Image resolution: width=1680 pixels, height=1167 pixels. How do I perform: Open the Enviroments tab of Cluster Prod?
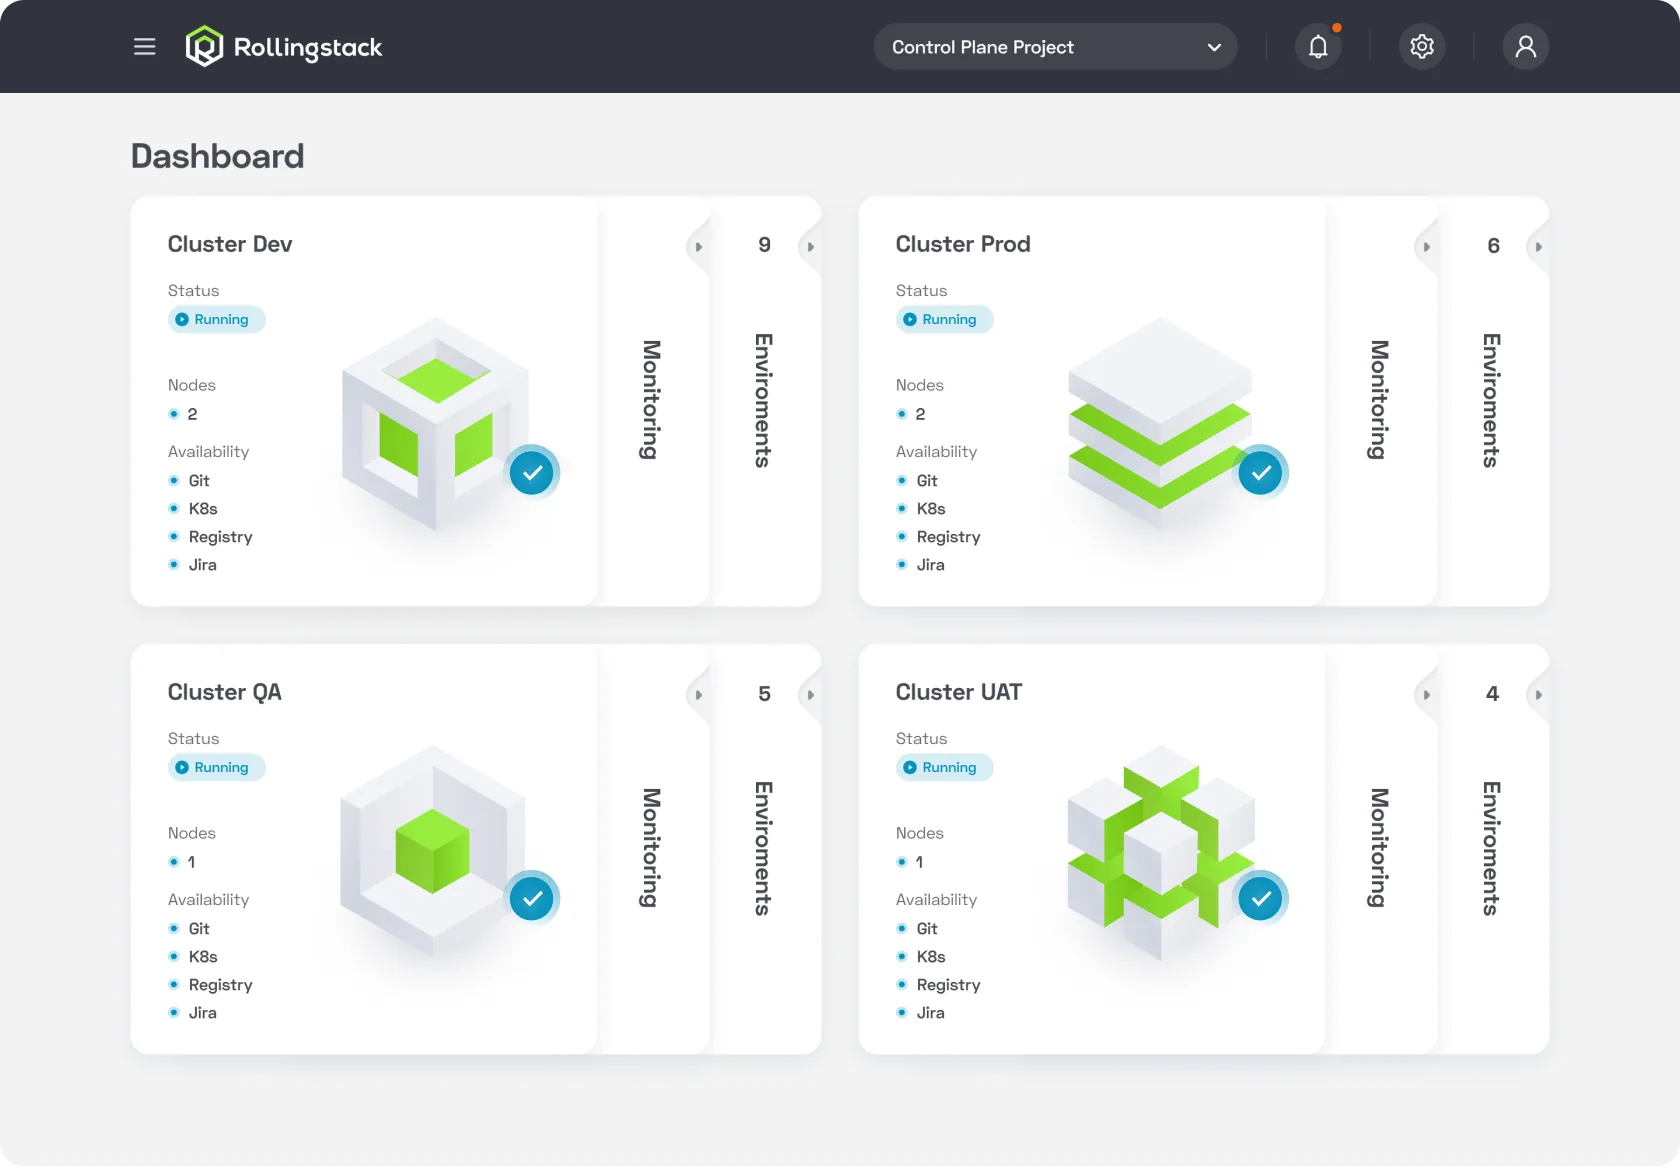pos(1491,400)
